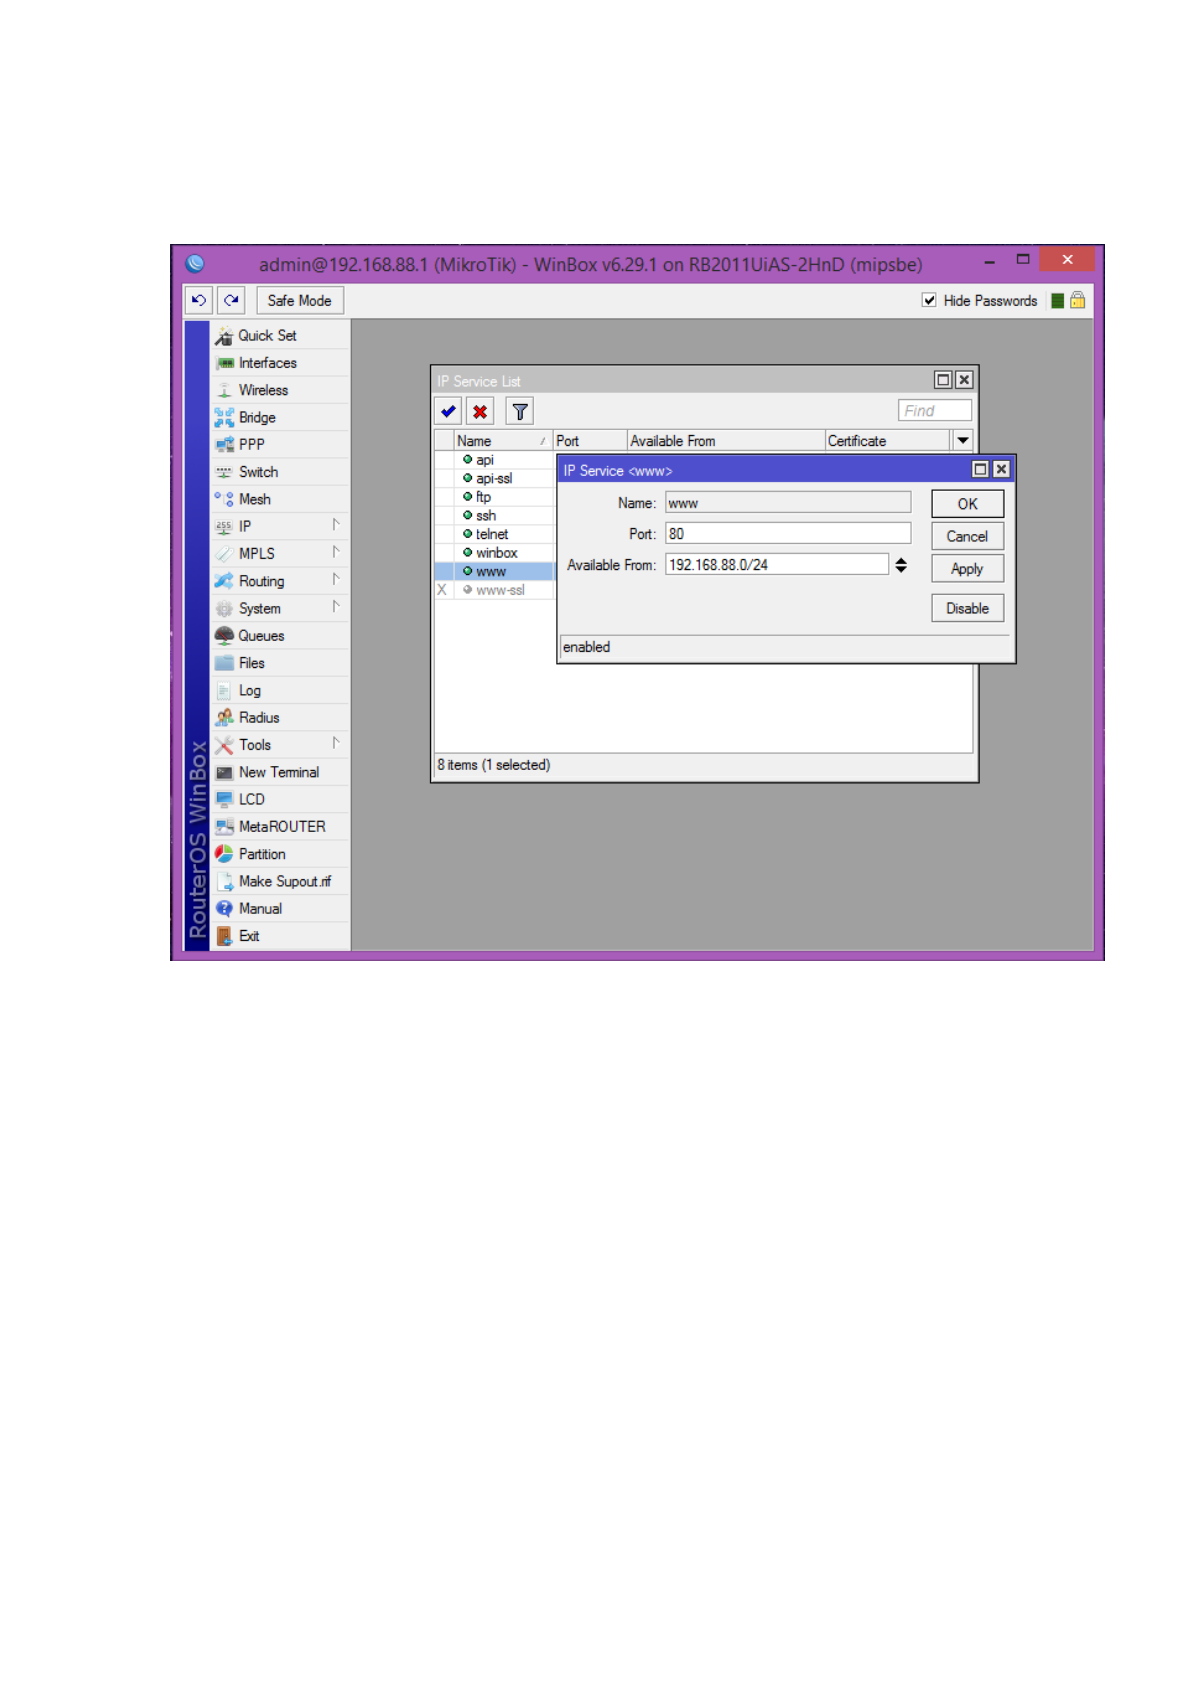Image resolution: width=1191 pixels, height=1684 pixels.
Task: Open Queues in the sidebar
Action: click(280, 636)
